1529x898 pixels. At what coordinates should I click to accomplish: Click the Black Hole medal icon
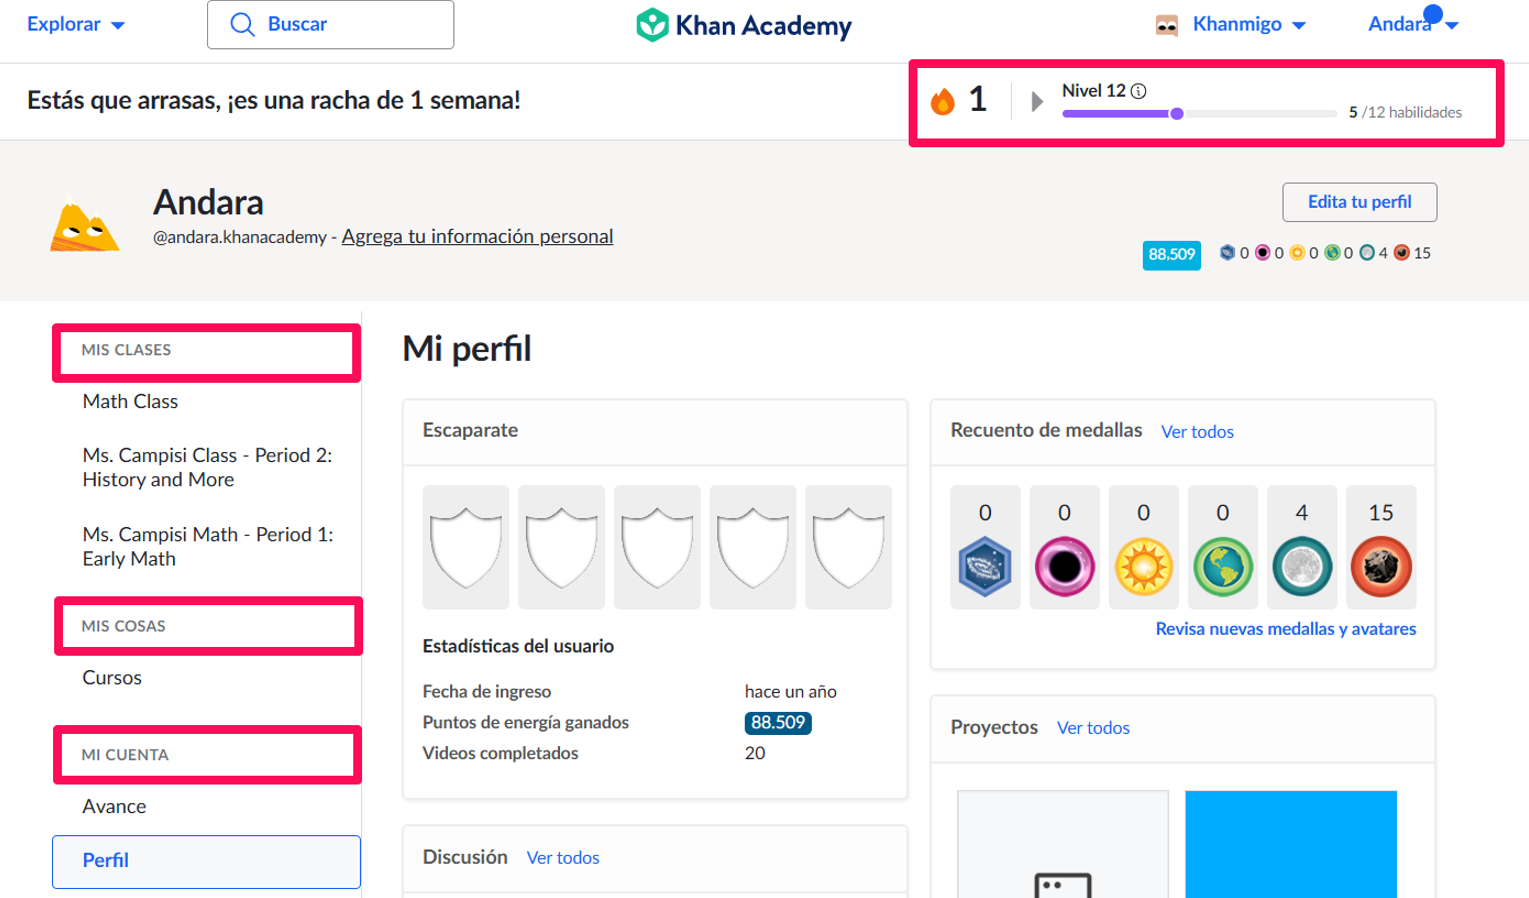pos(1064,566)
